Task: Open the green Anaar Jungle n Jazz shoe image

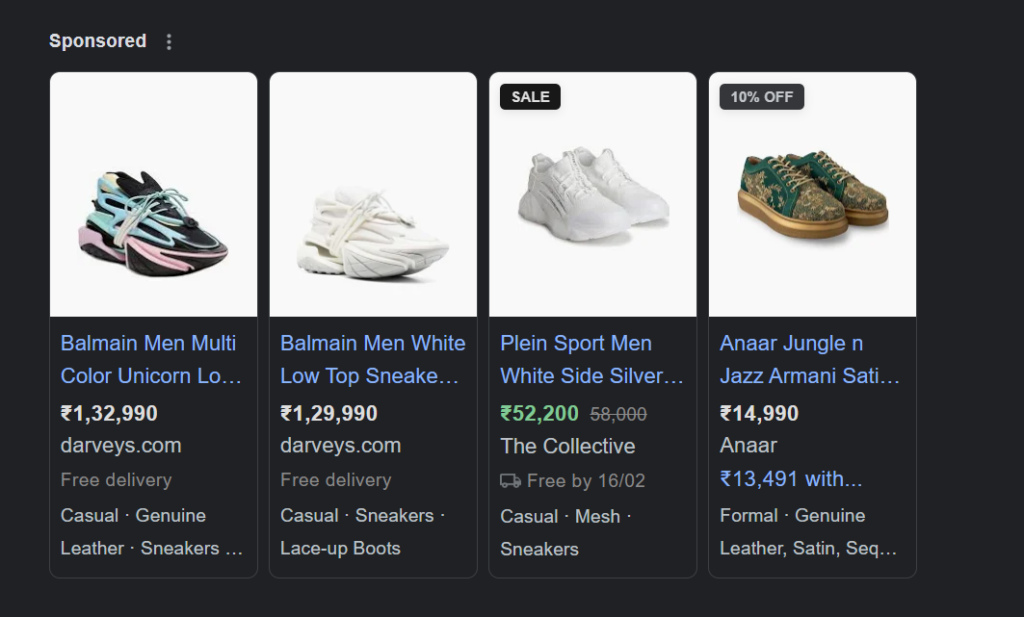Action: (812, 195)
